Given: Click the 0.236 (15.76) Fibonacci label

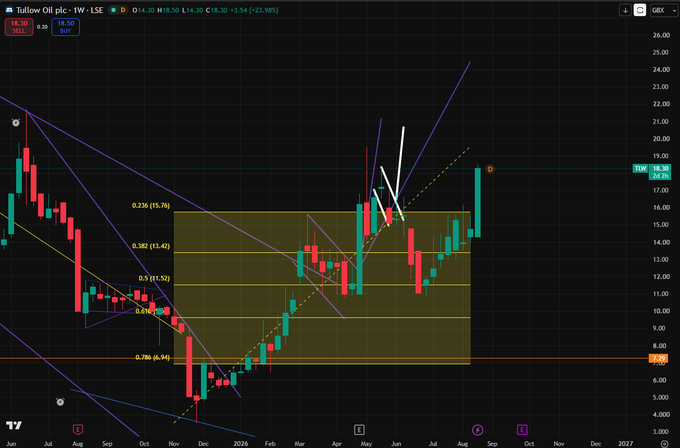Looking at the screenshot, I should pos(151,206).
